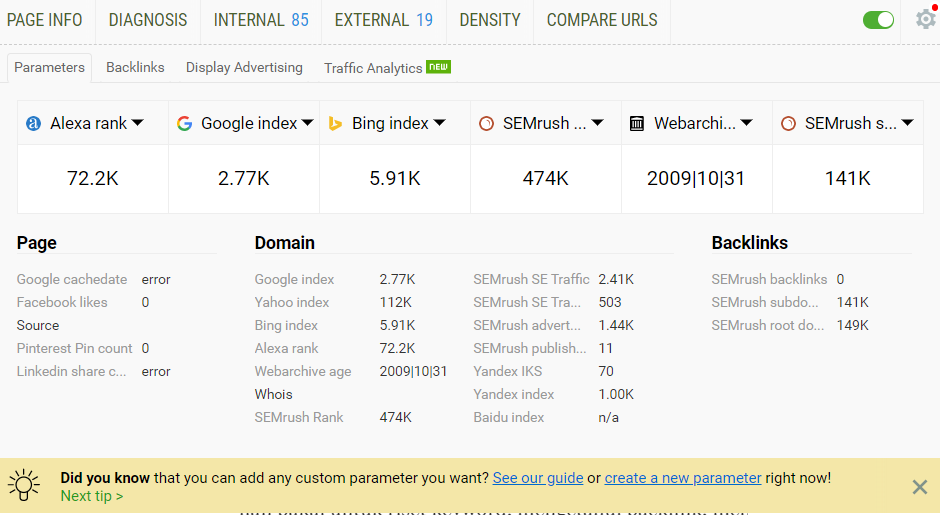The width and height of the screenshot is (940, 515).
Task: Open the settings gear icon
Action: click(x=926, y=19)
